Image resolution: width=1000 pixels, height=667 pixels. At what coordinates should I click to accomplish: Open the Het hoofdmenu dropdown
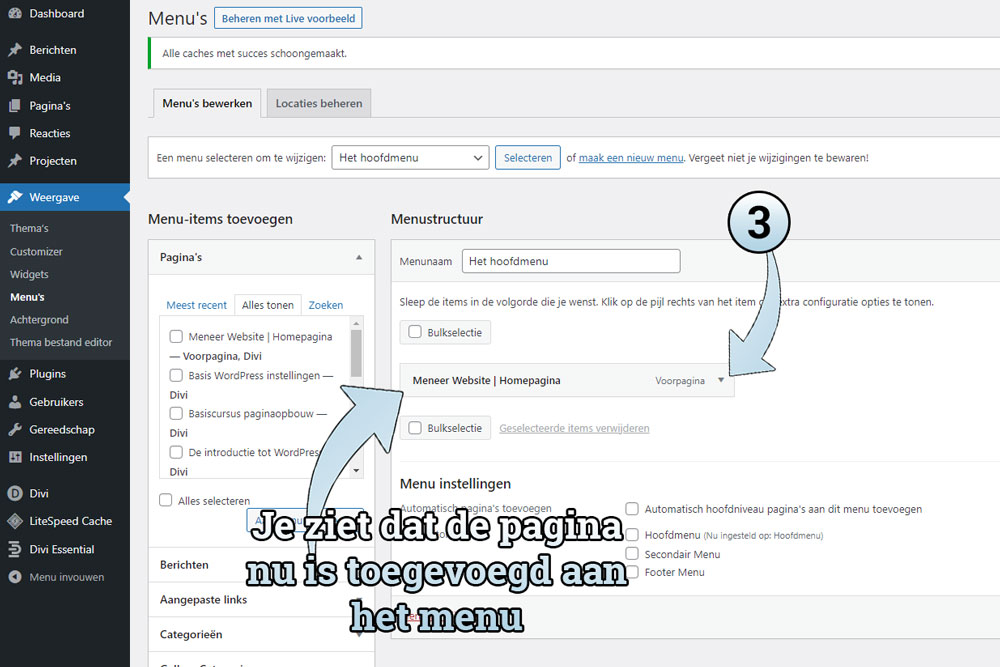(410, 157)
